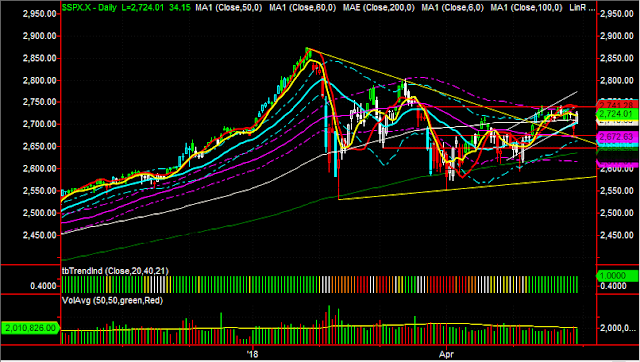The width and height of the screenshot is (640, 362).
Task: Click 2,750.00 on the left price scale
Action: (40, 102)
